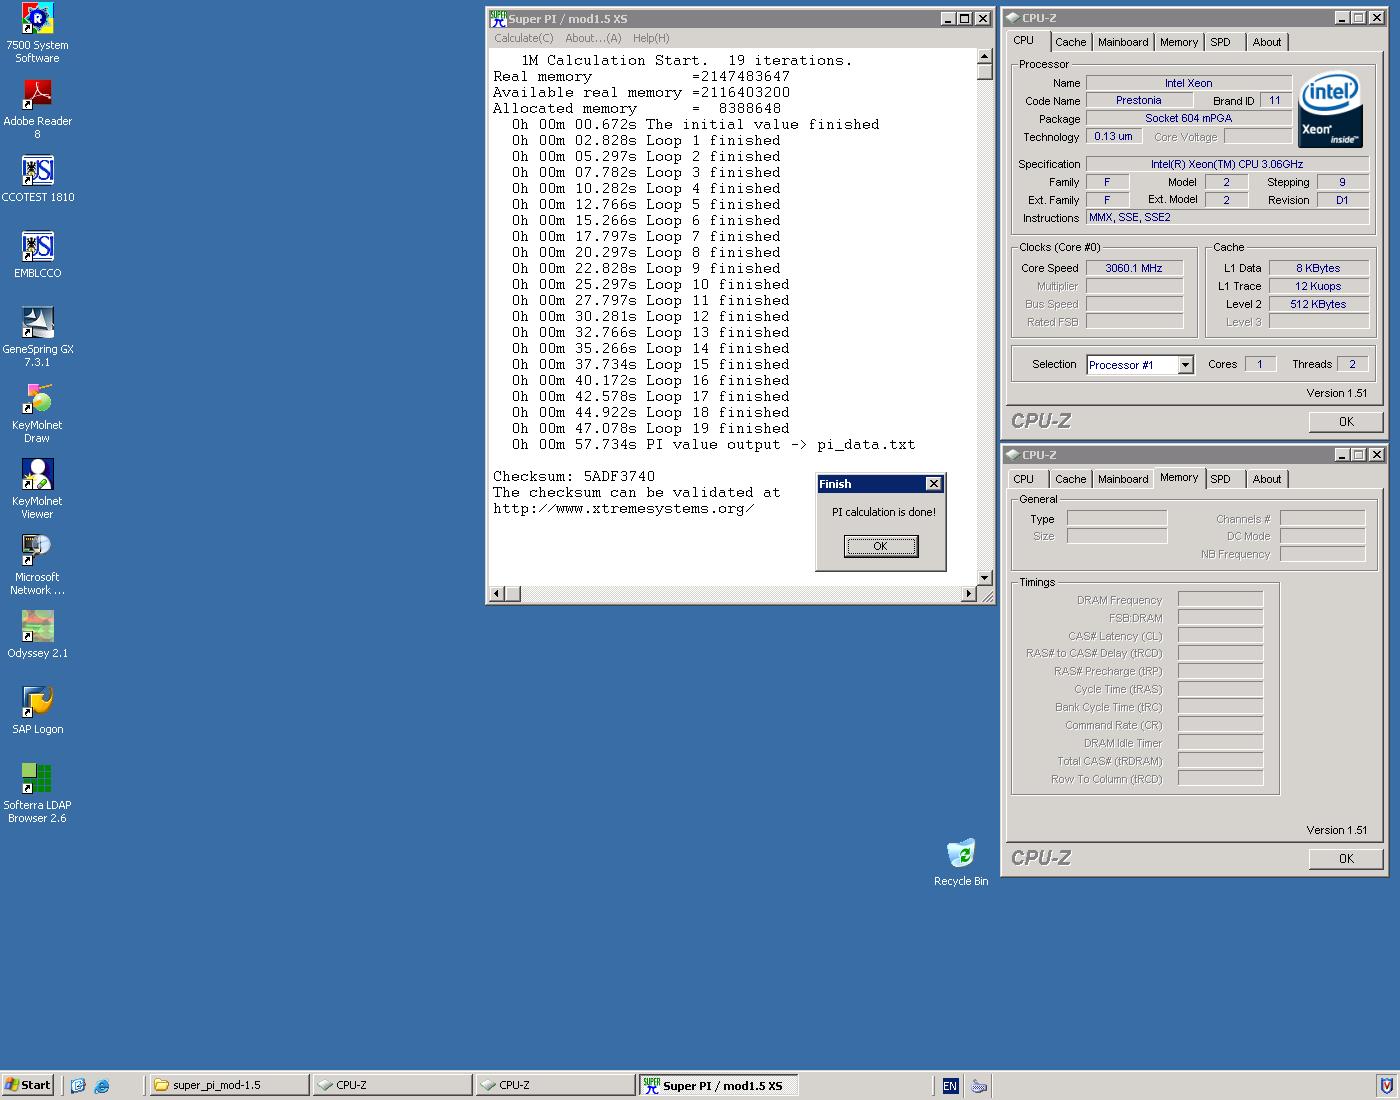Image resolution: width=1400 pixels, height=1100 pixels.
Task: Click the Loop 19 finished line
Action: (x=651, y=429)
